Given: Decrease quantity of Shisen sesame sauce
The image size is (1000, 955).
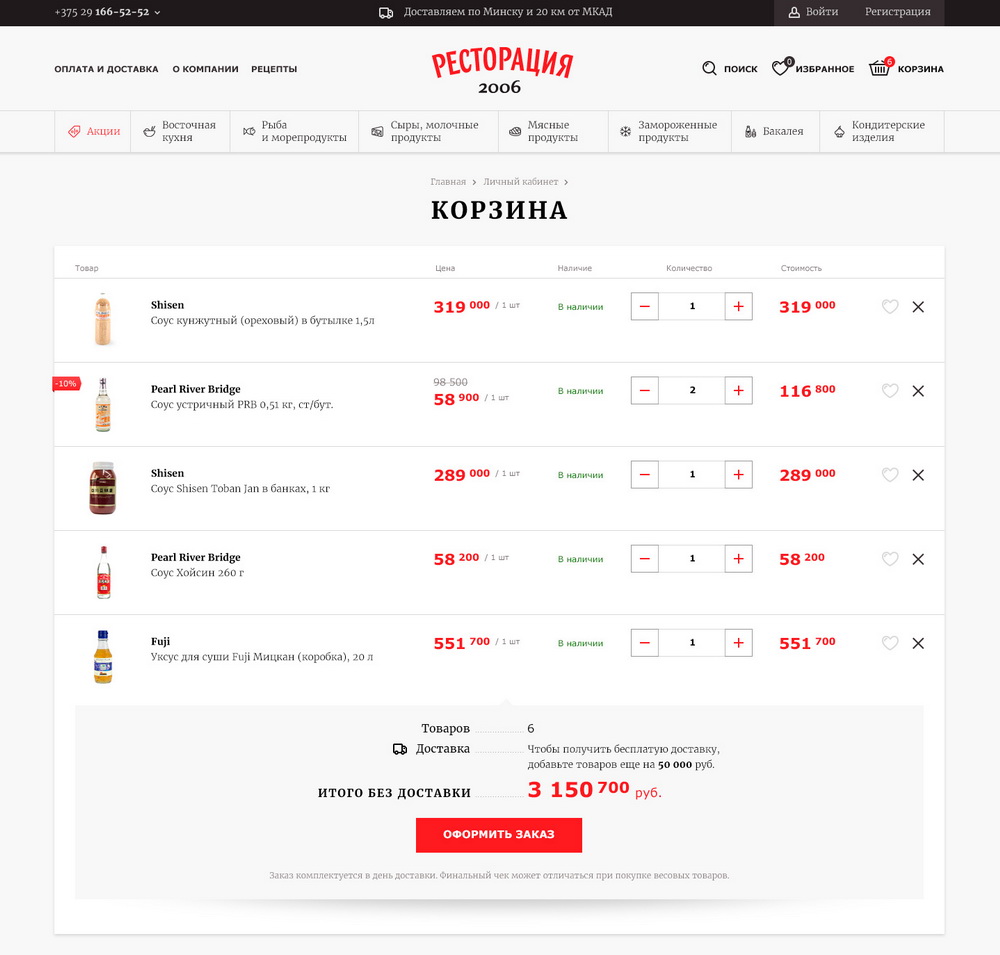Looking at the screenshot, I should coord(645,306).
